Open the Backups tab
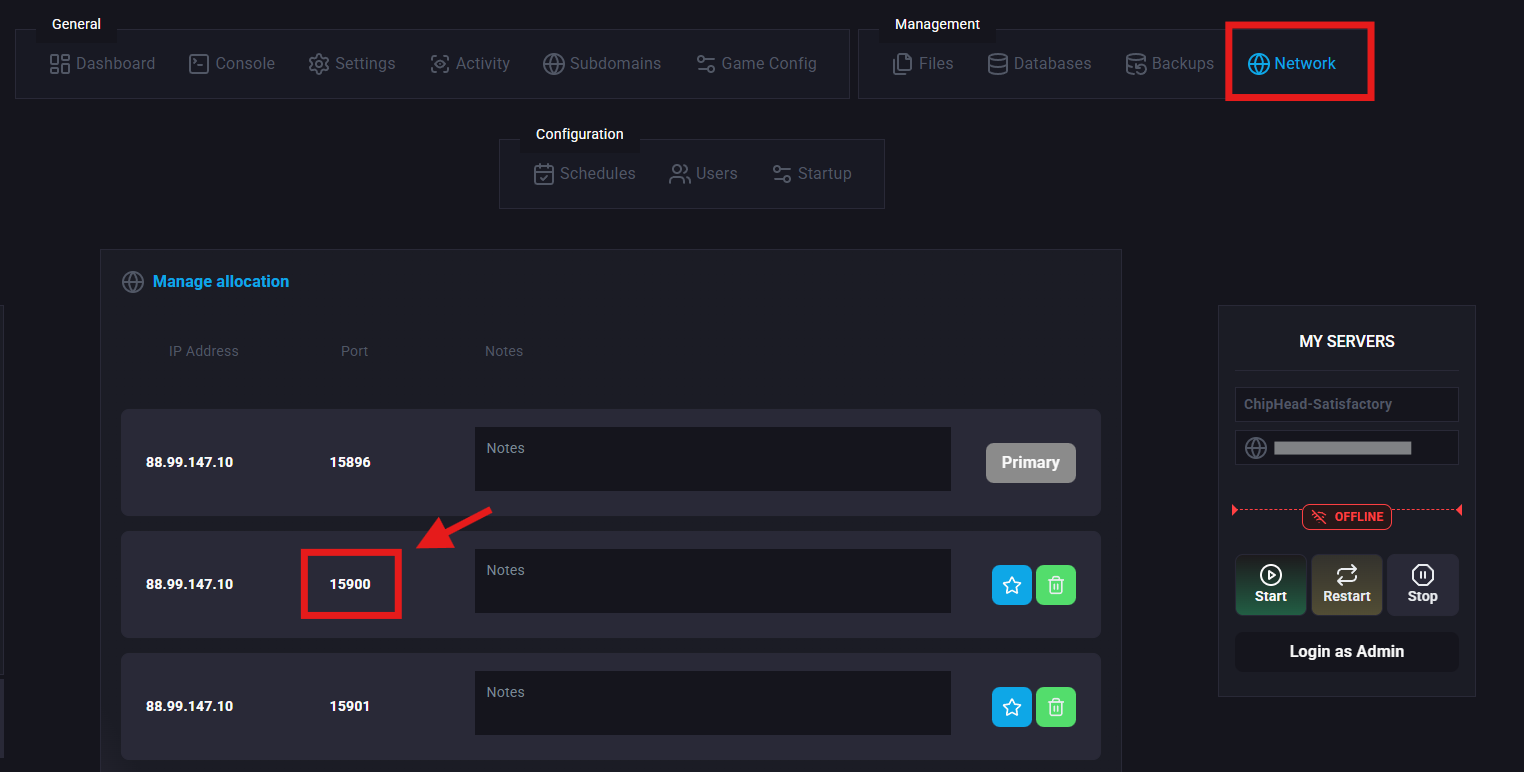Screen dimensions: 1524x772 pyautogui.click(x=1169, y=64)
